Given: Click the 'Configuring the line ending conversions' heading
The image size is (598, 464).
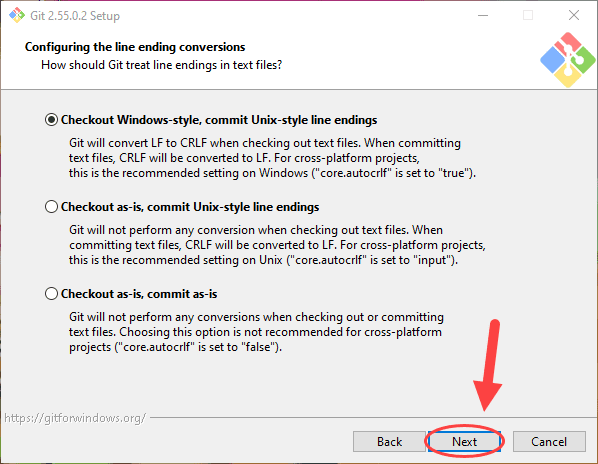Looking at the screenshot, I should [x=135, y=47].
